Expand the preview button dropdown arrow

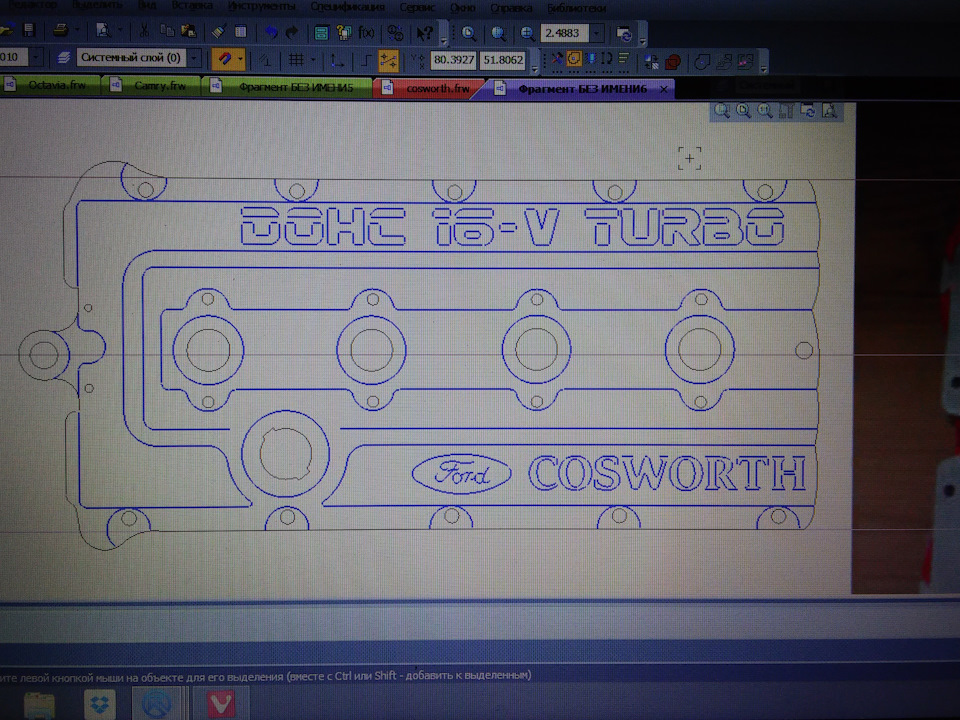point(119,30)
